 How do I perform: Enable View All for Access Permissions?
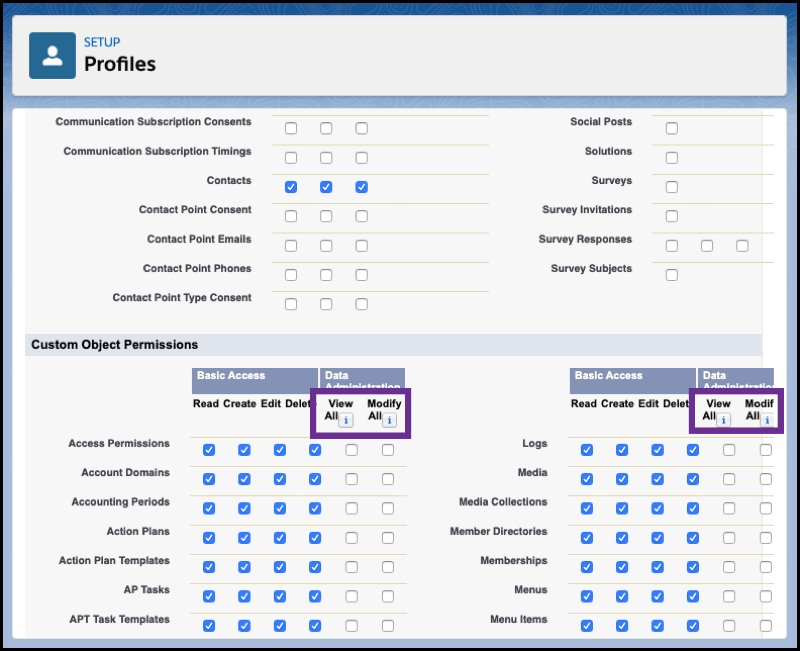[x=351, y=449]
